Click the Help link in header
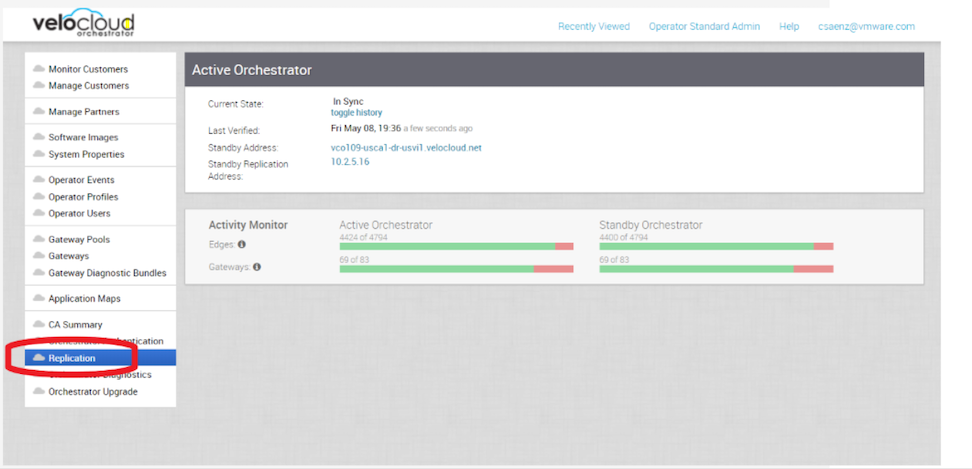This screenshot has width=972, height=469. 789,27
